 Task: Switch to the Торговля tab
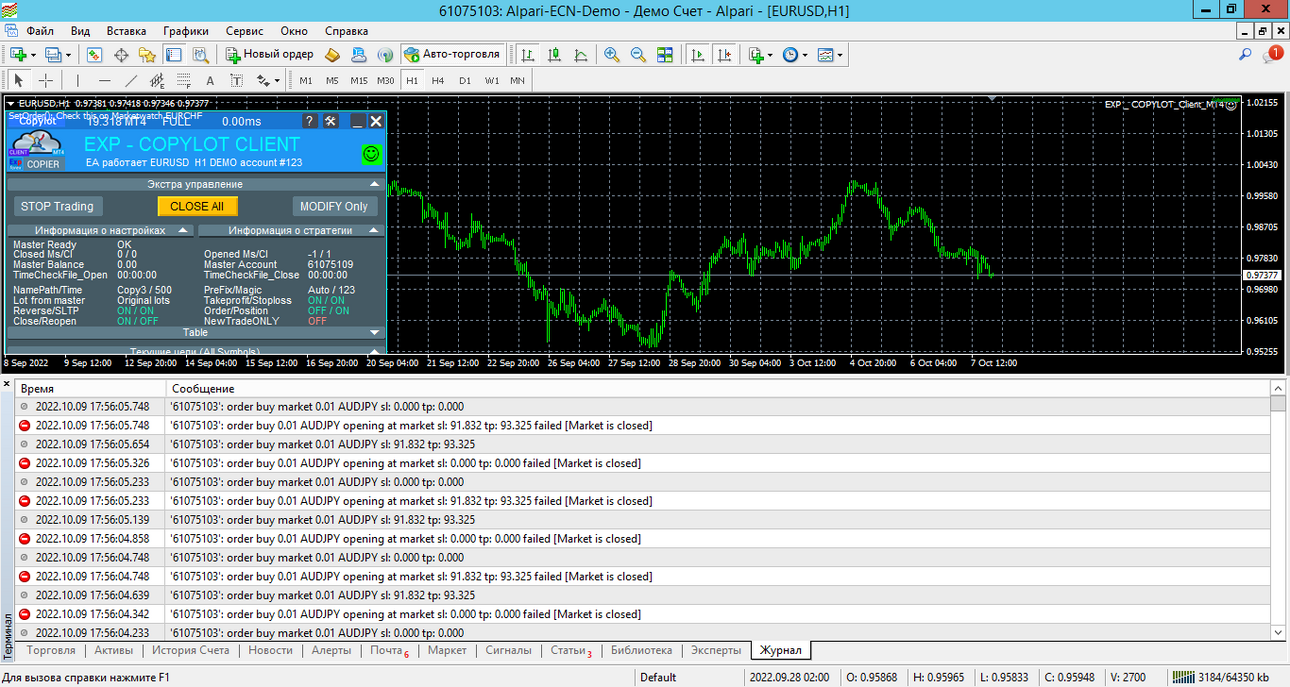click(51, 650)
